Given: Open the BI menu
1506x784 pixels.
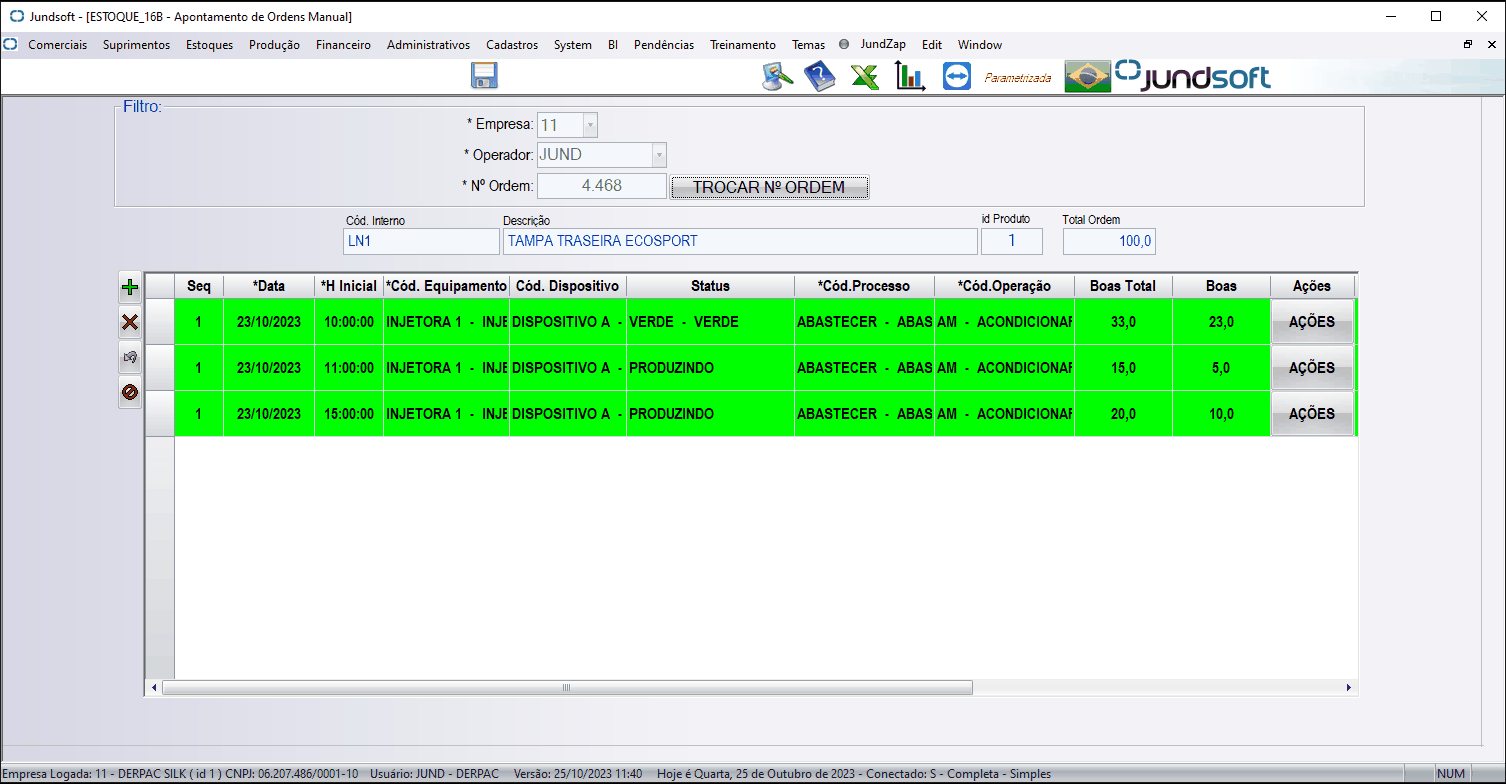Looking at the screenshot, I should click(613, 45).
